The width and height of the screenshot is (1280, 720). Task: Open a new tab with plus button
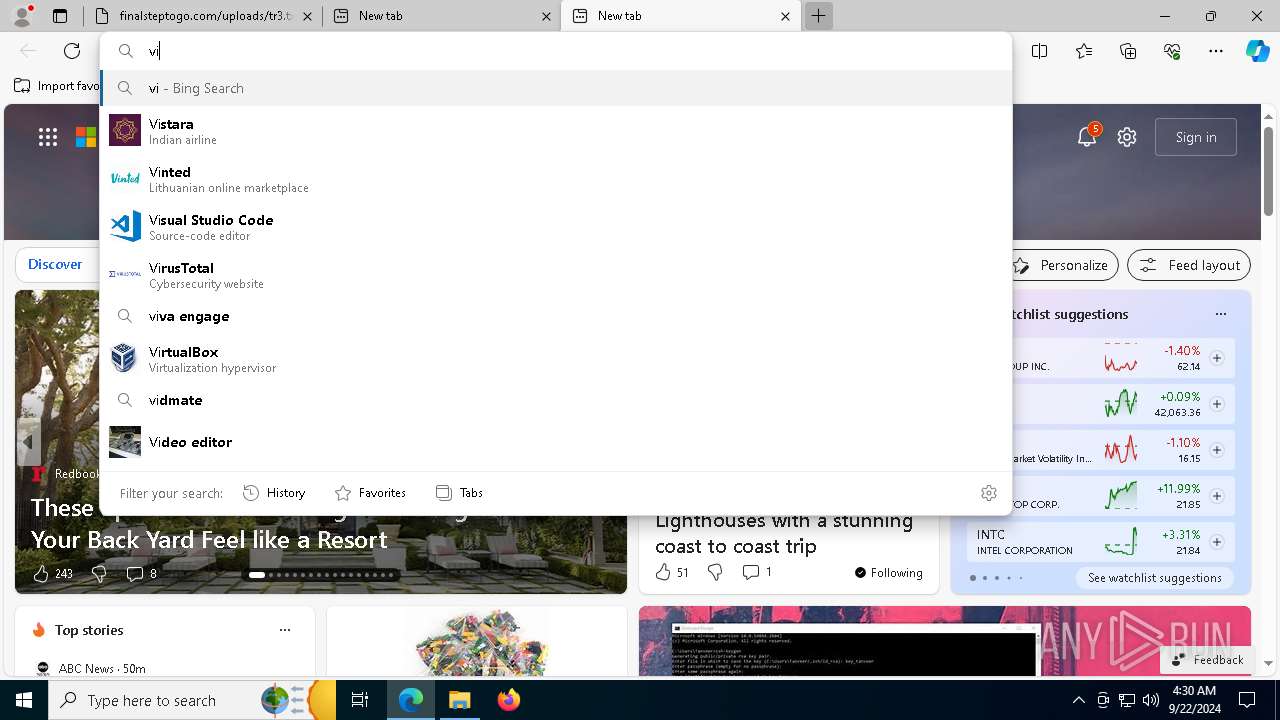click(x=818, y=16)
